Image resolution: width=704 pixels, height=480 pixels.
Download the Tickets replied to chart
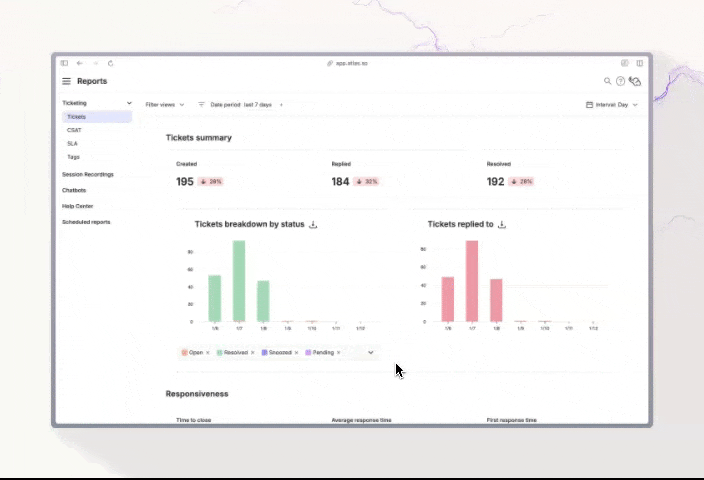click(x=502, y=225)
